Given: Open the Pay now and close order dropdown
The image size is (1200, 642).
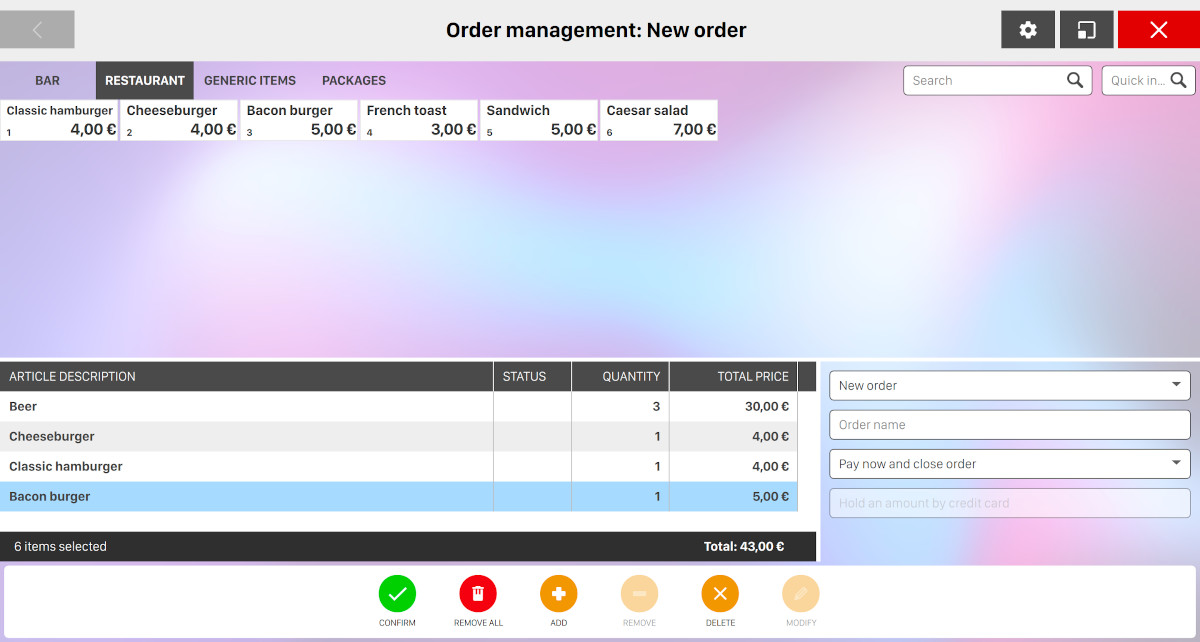Looking at the screenshot, I should [x=1009, y=464].
